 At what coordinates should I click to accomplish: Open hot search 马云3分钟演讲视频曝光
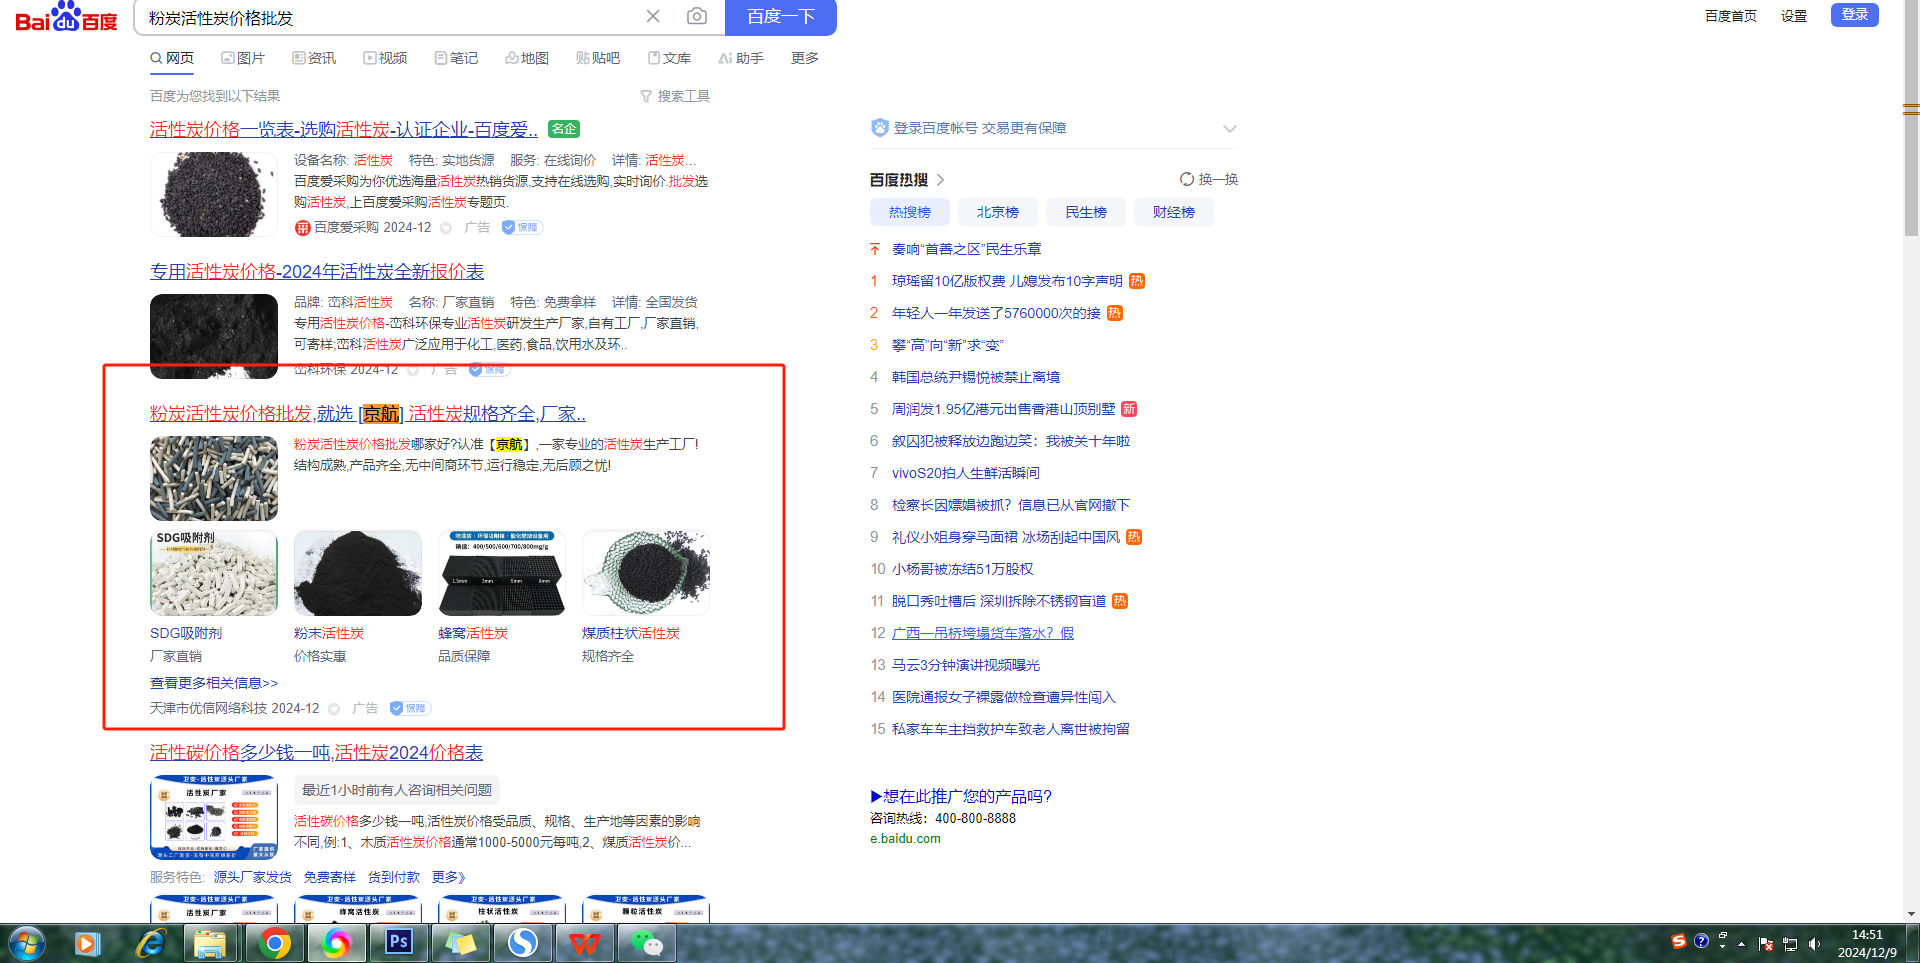coord(966,665)
